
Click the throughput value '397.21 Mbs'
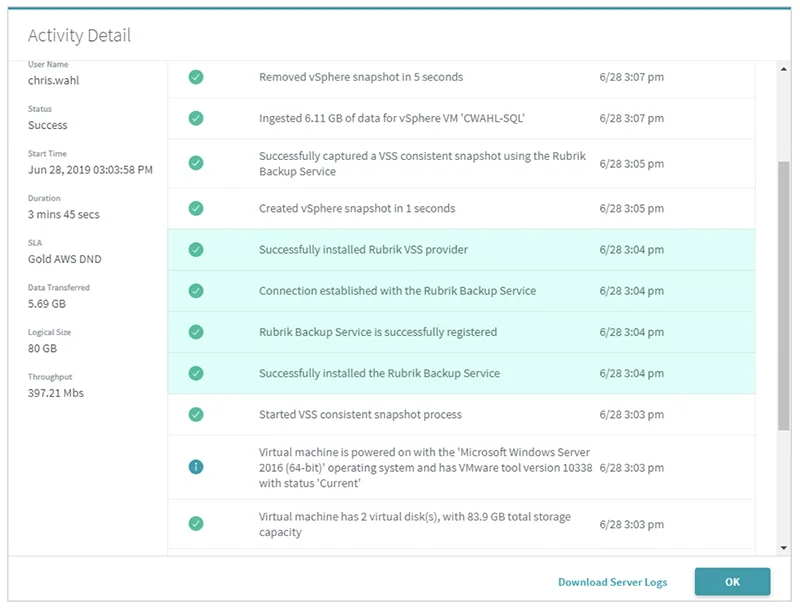[x=56, y=393]
